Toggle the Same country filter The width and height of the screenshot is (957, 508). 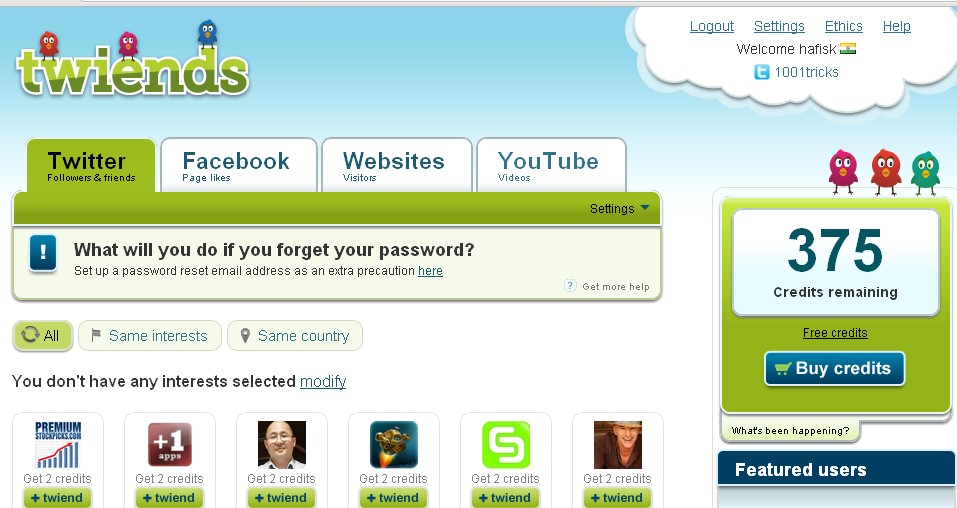(295, 336)
